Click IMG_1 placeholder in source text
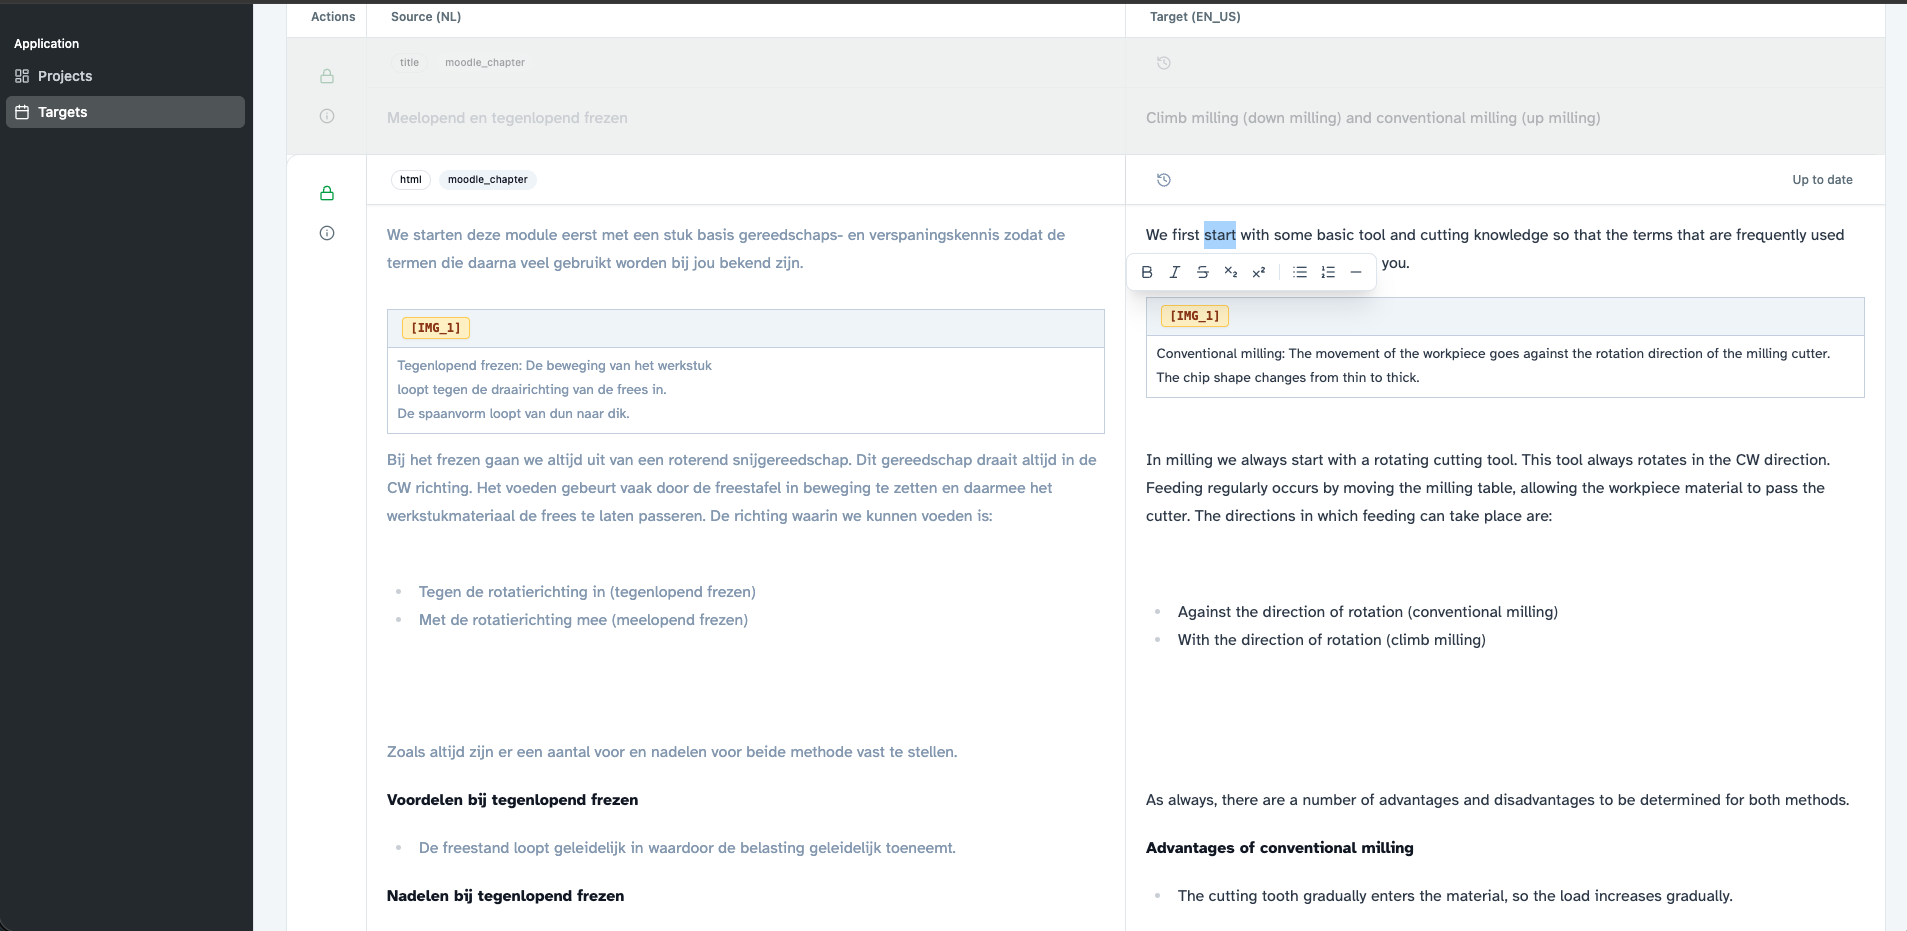1907x931 pixels. (x=436, y=328)
